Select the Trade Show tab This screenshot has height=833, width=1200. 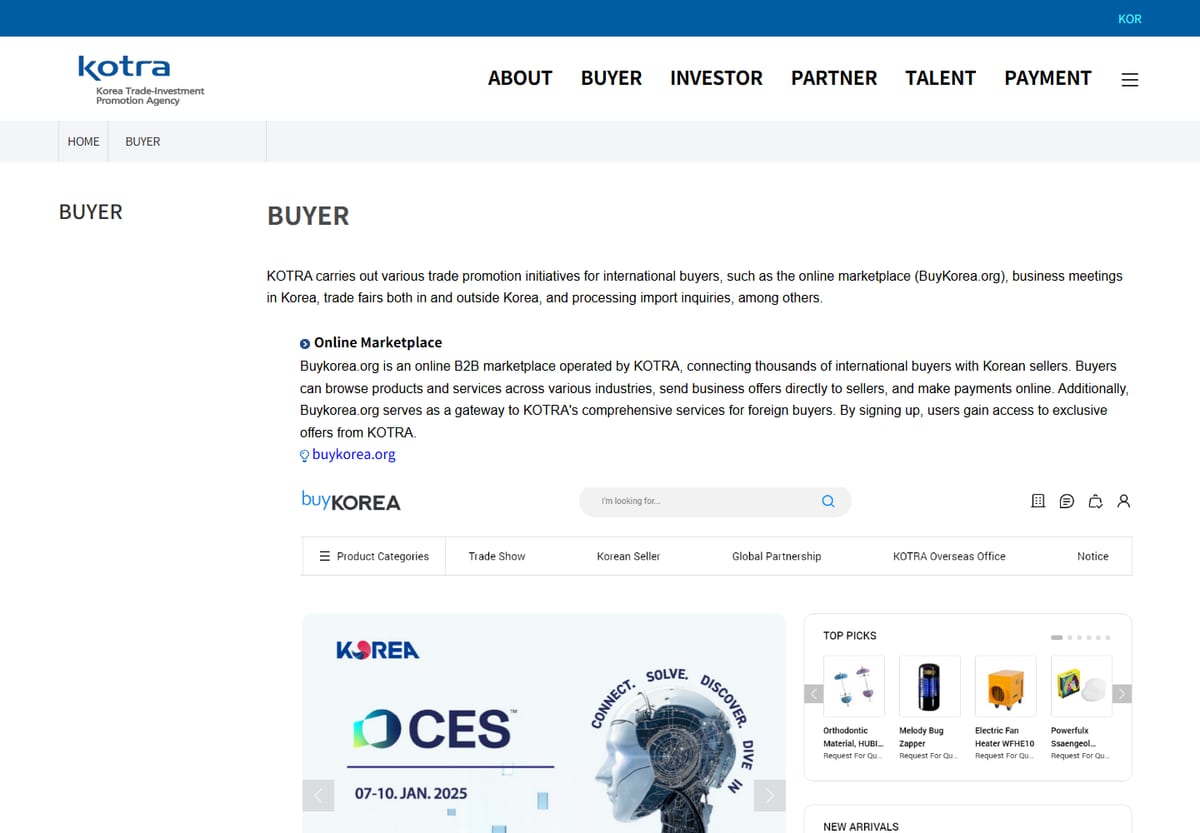pyautogui.click(x=497, y=556)
